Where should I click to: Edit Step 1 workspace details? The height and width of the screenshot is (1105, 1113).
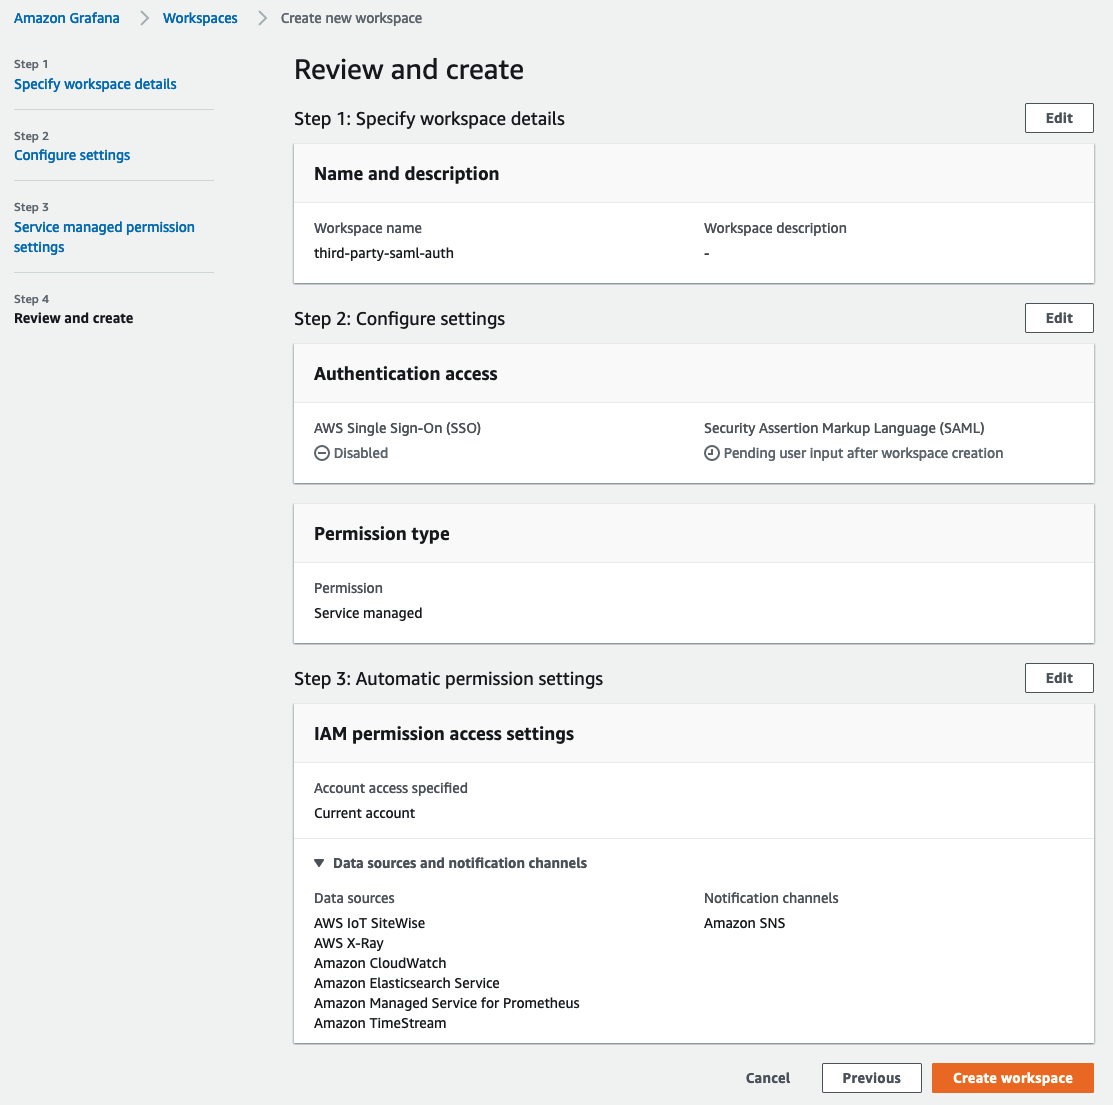coord(1059,119)
